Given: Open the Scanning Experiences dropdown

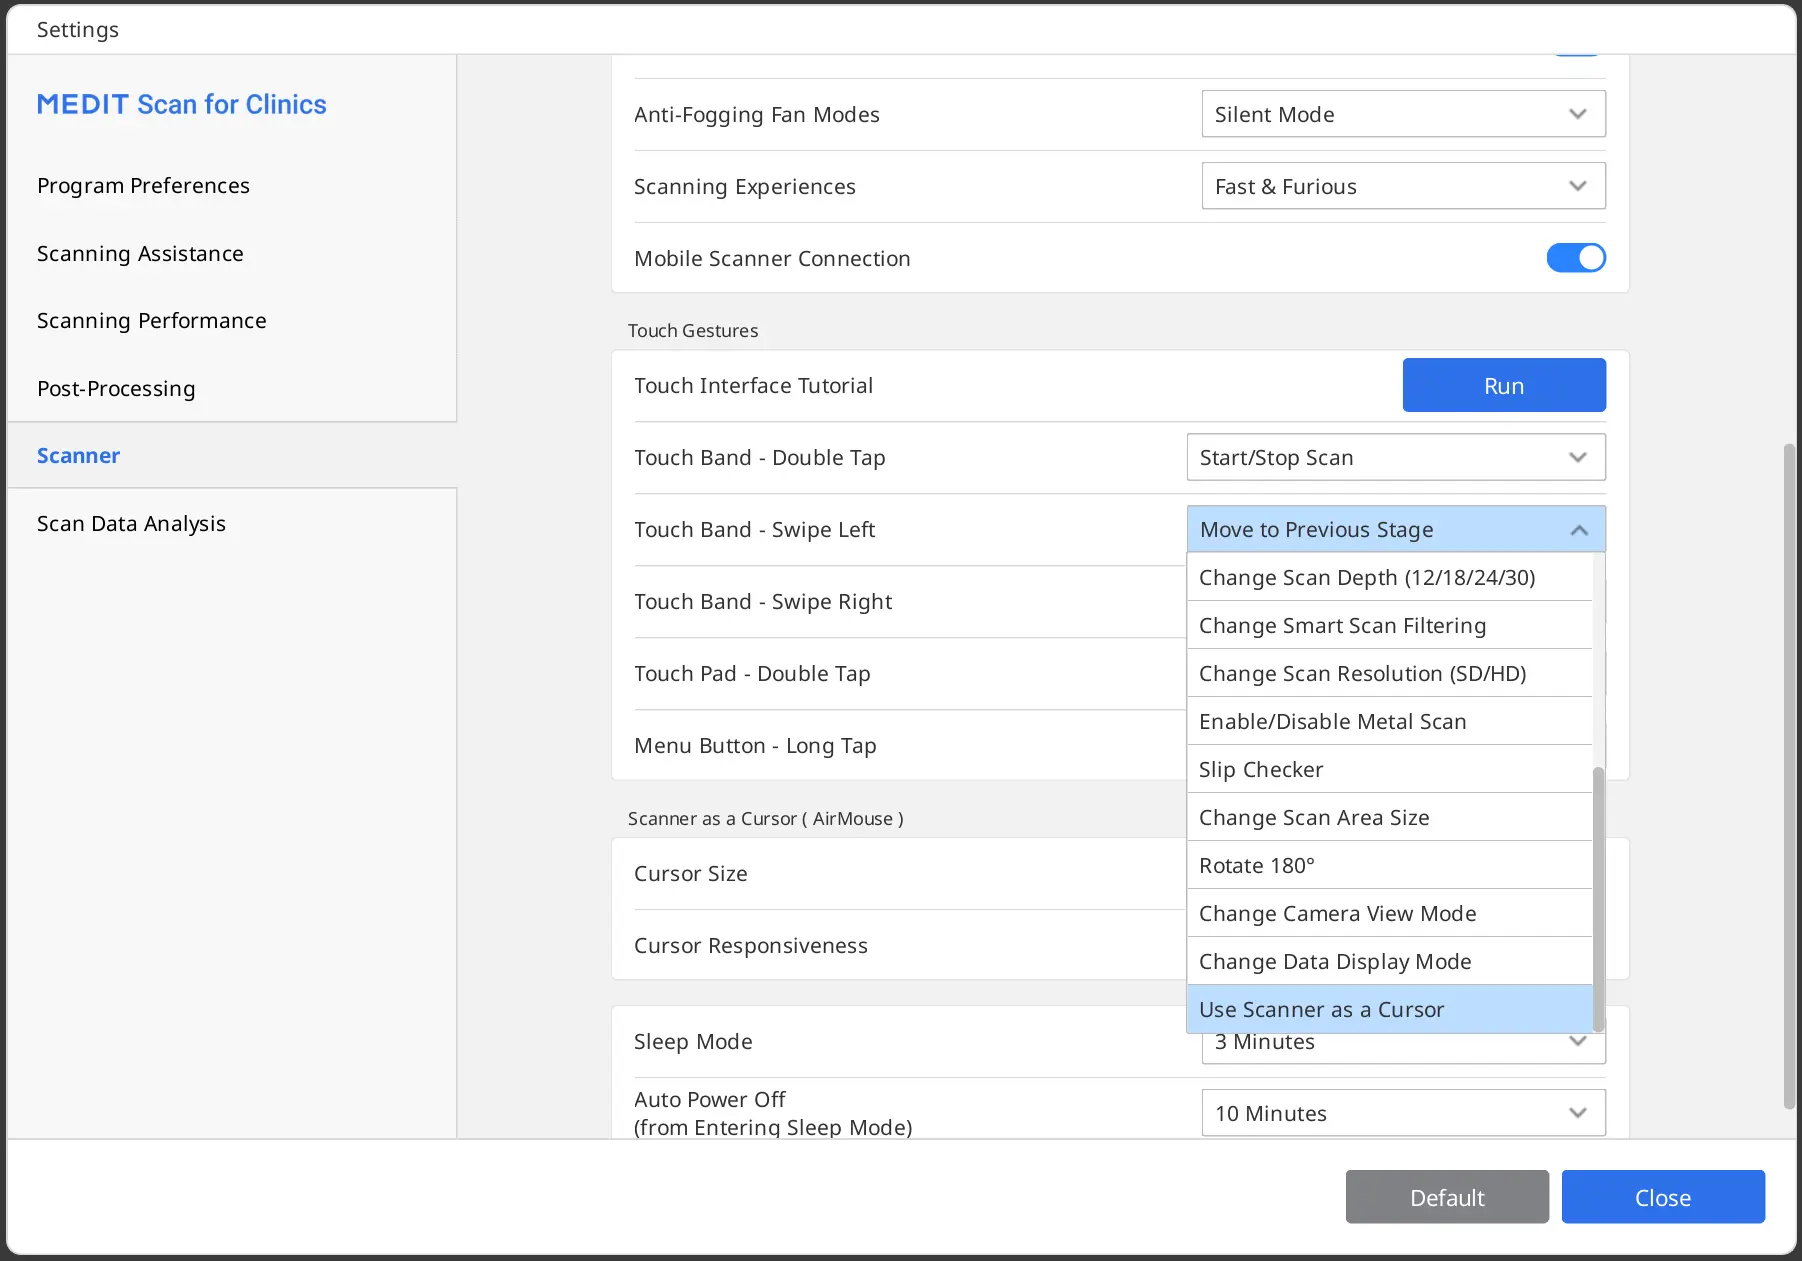Looking at the screenshot, I should point(1403,186).
